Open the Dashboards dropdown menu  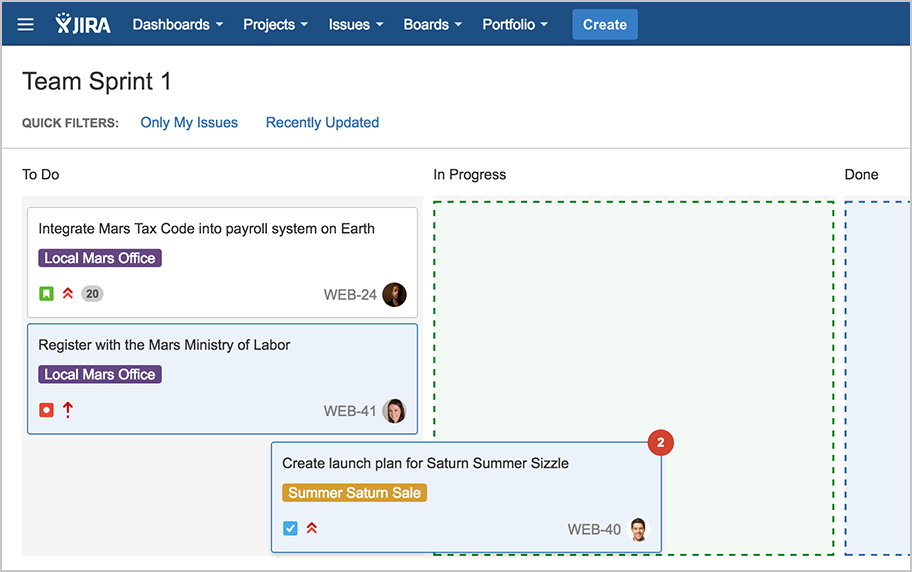click(x=177, y=24)
